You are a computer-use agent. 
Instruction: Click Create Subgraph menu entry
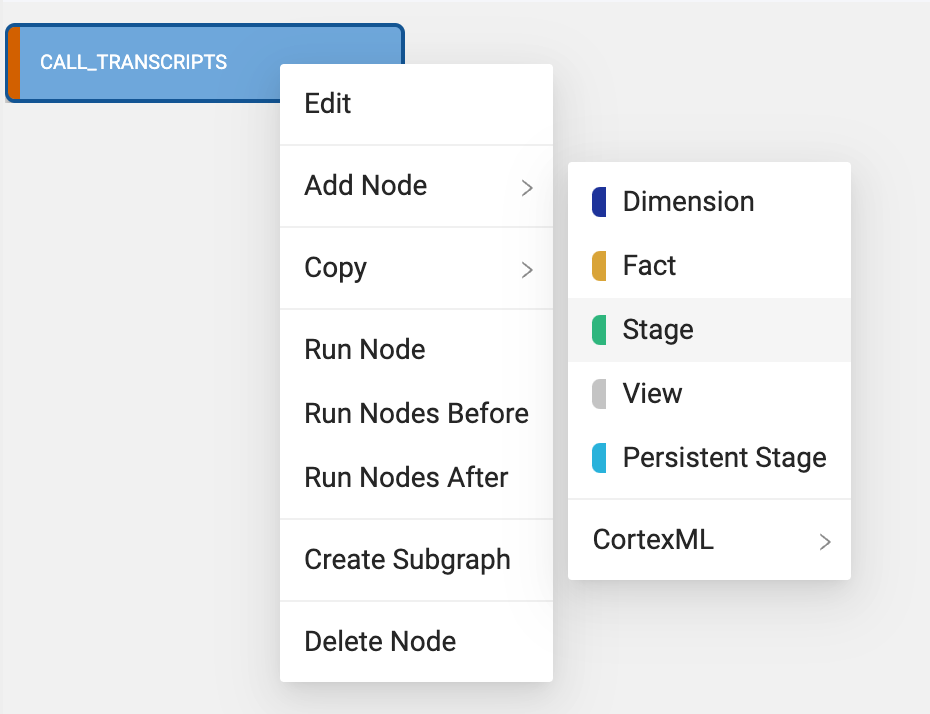click(407, 560)
